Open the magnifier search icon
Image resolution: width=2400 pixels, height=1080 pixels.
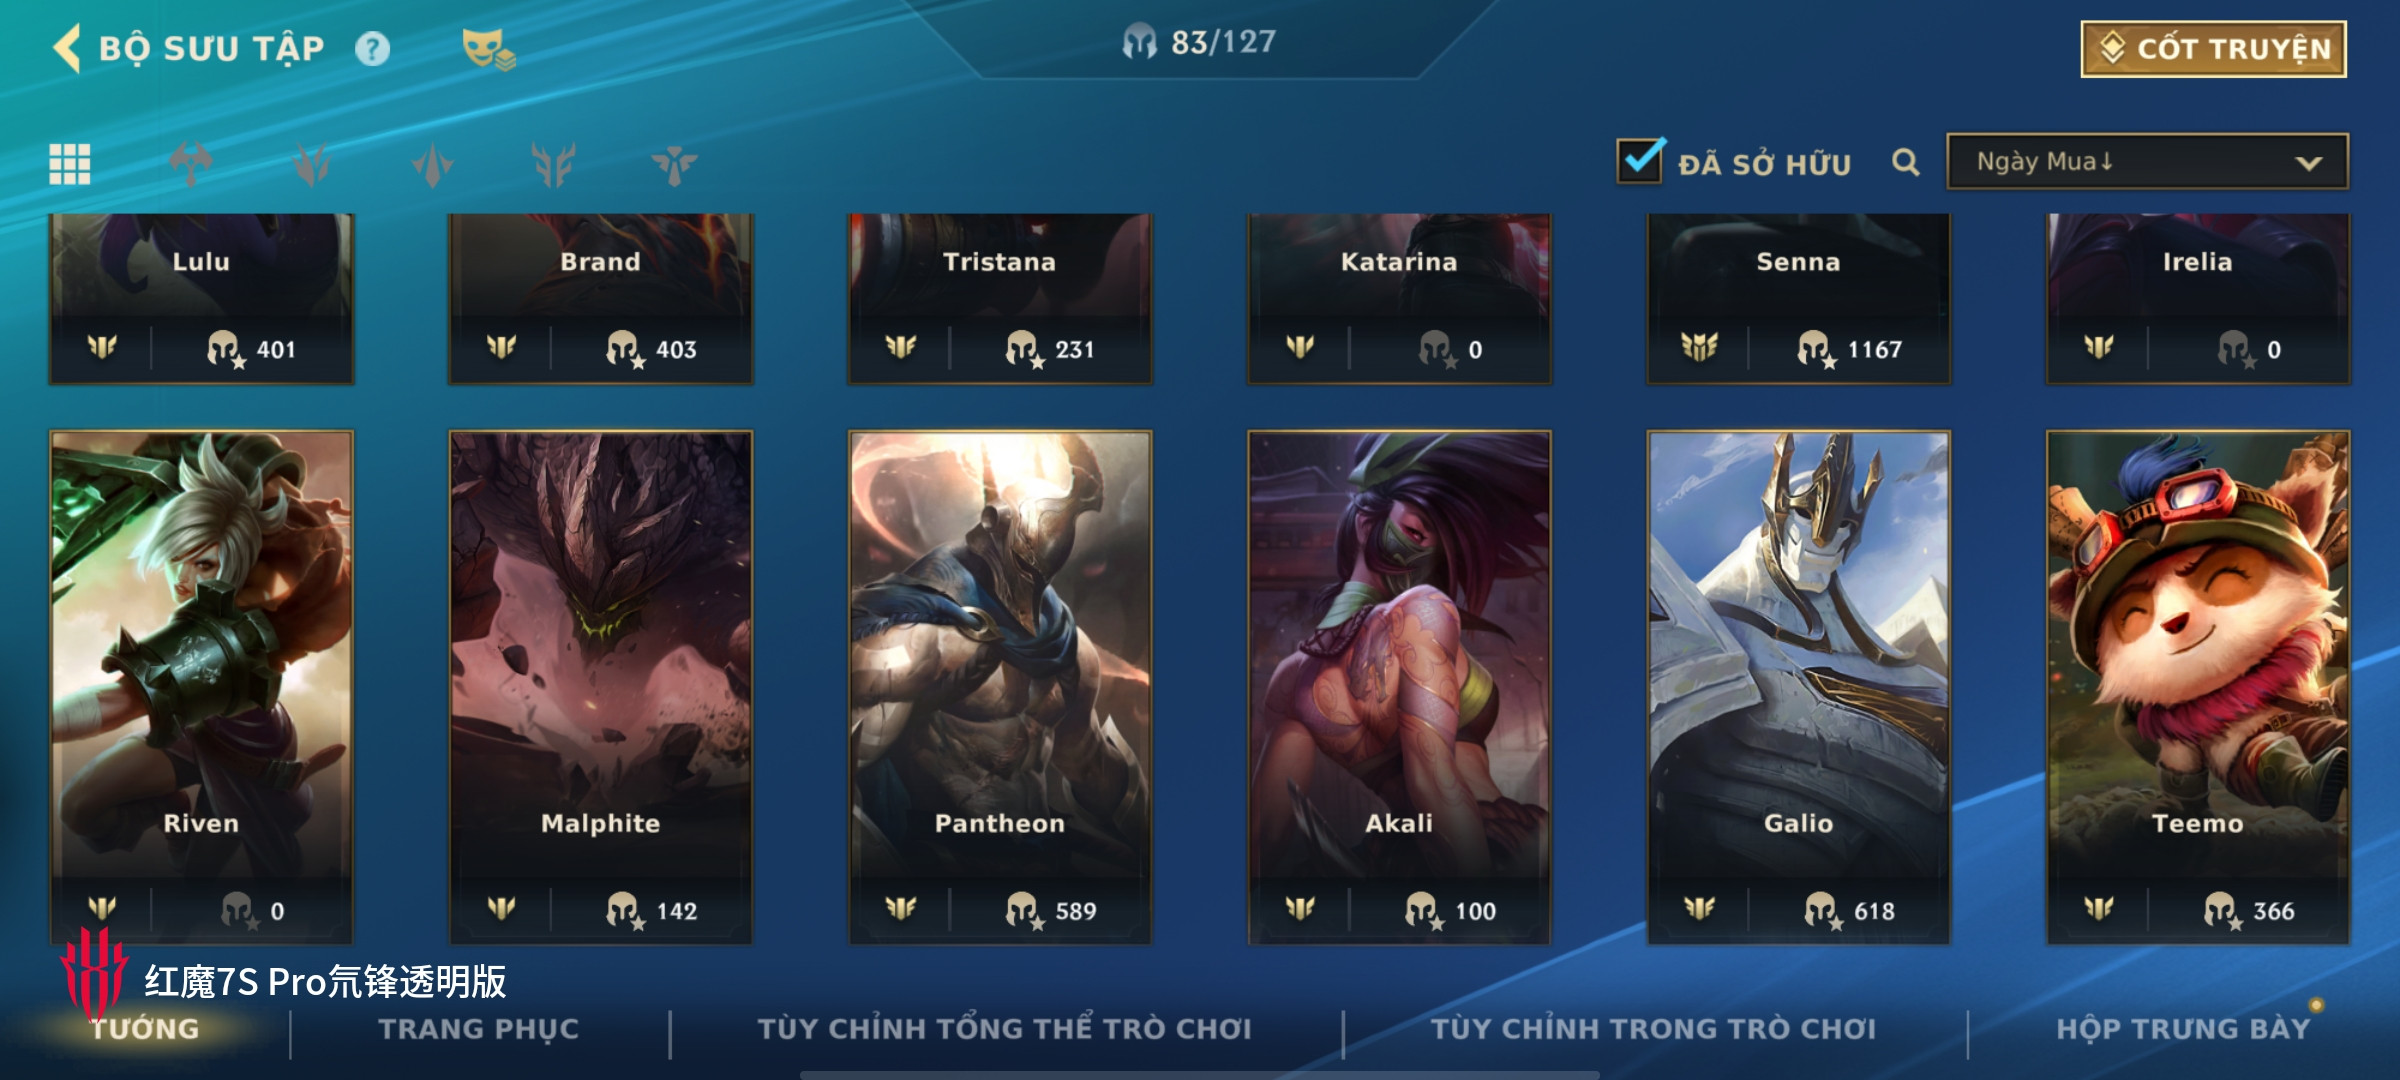coord(1906,162)
